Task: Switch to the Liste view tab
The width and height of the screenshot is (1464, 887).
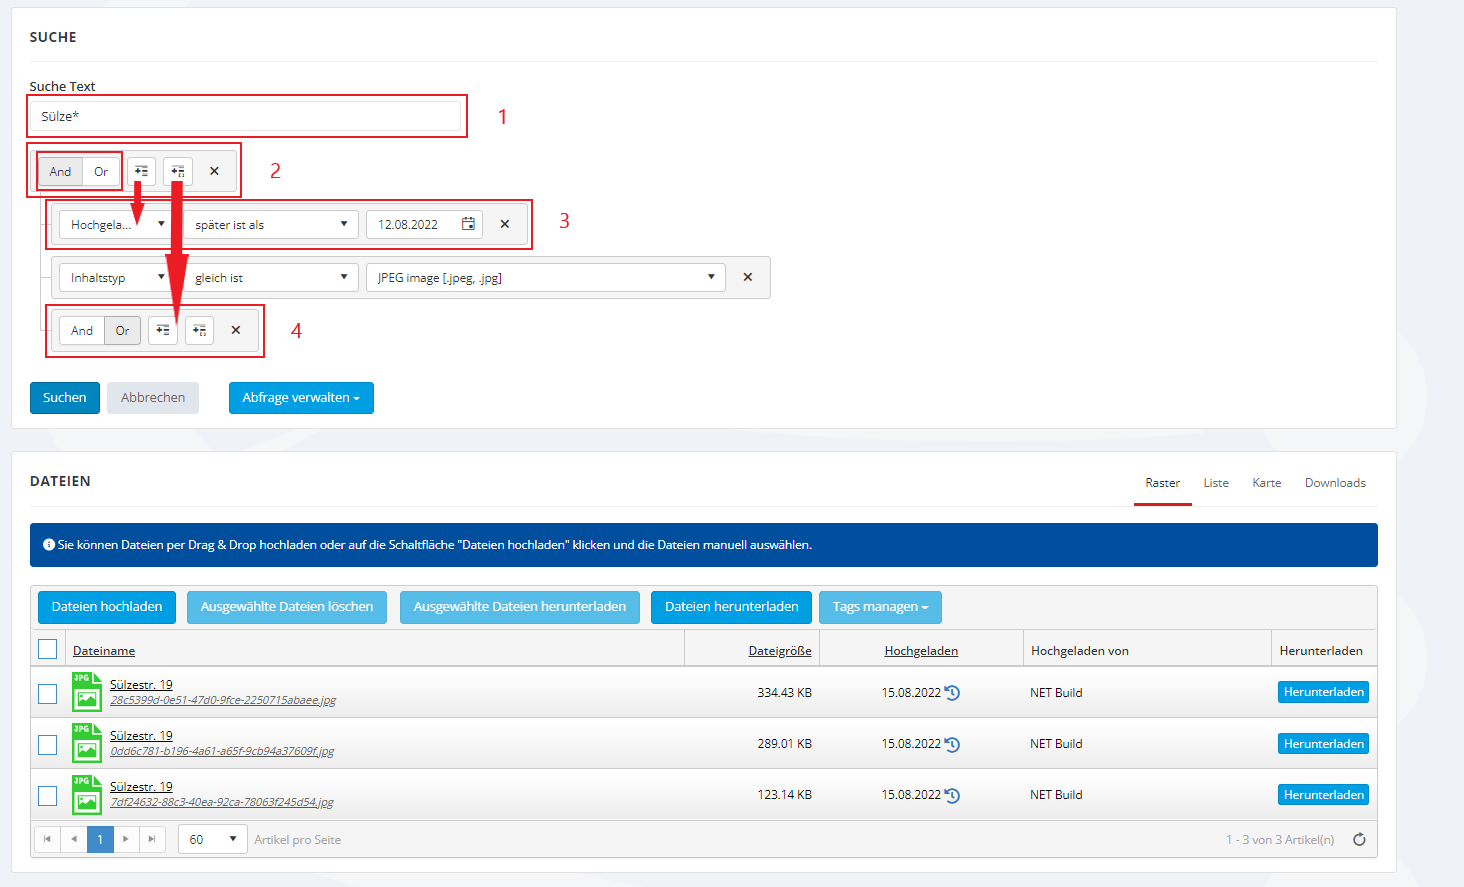Action: (1215, 483)
